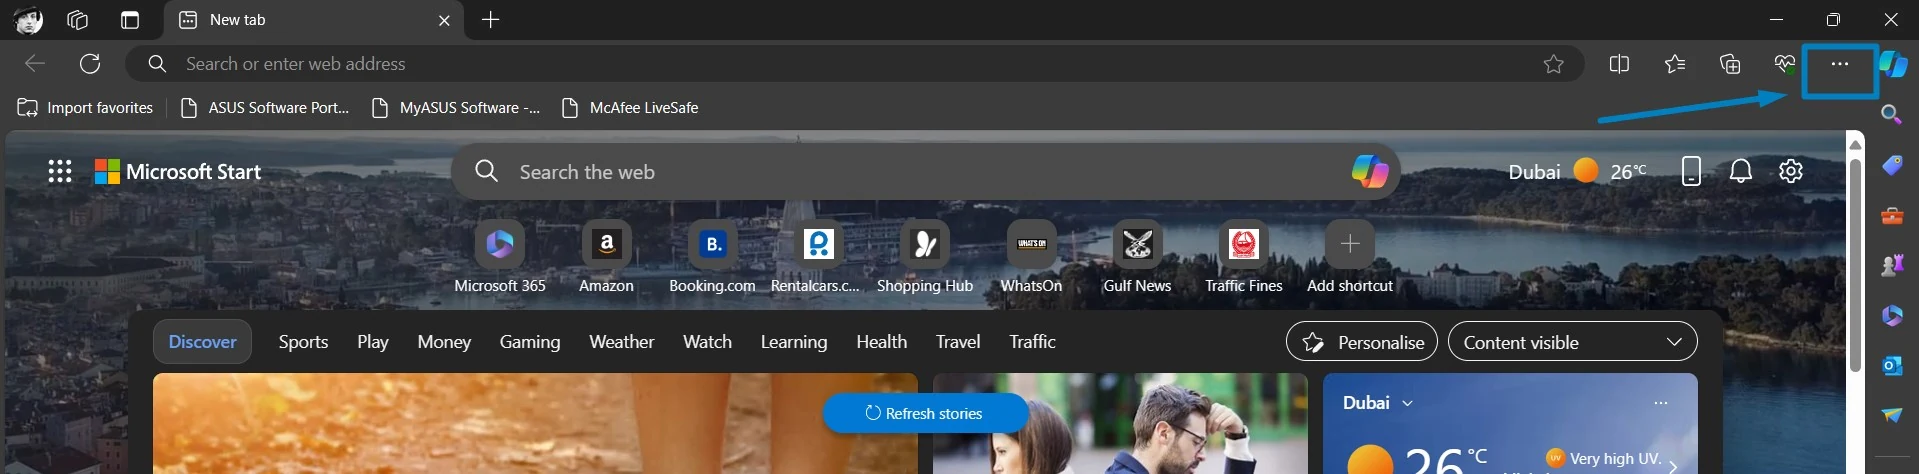Open the Shopping Hub shortcut
Viewport: 1919px width, 474px height.
pos(925,257)
